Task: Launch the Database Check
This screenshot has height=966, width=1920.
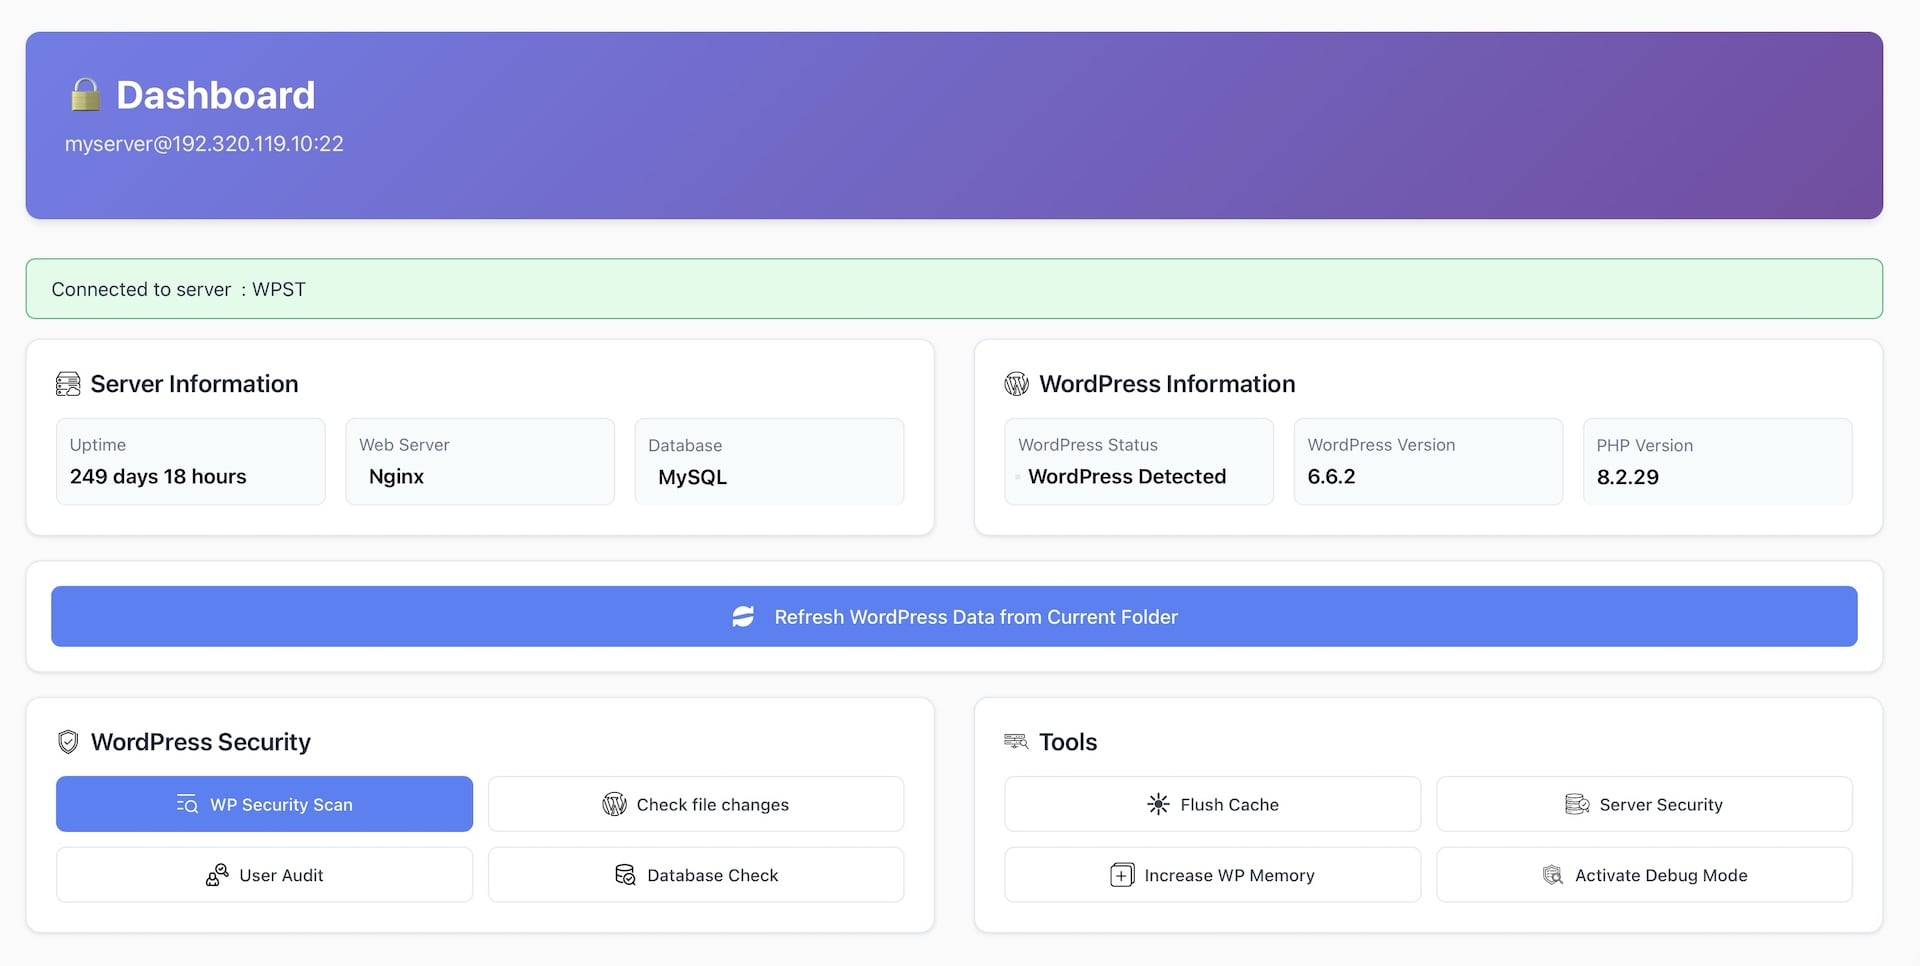Action: (x=696, y=875)
